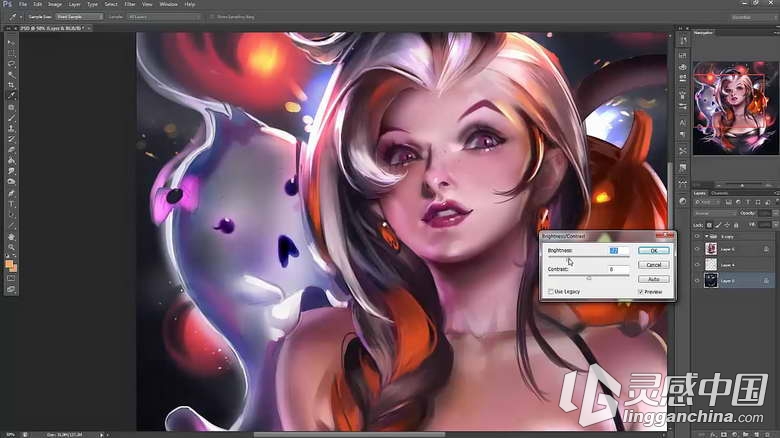
Task: Open the Window menu
Action: click(x=168, y=4)
